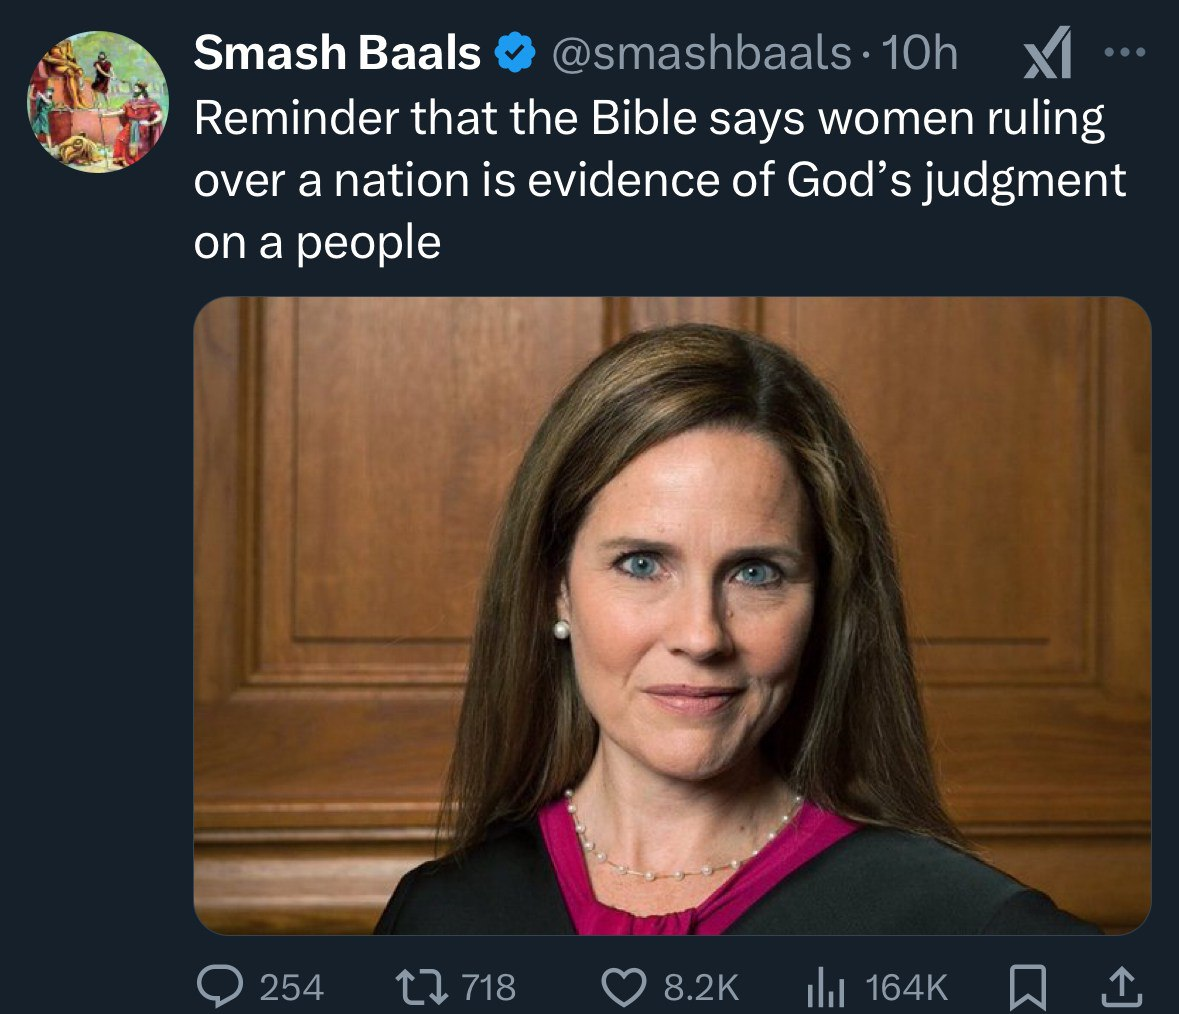Toggle the bookmark icon
The width and height of the screenshot is (1179, 1014).
pos(1024,987)
